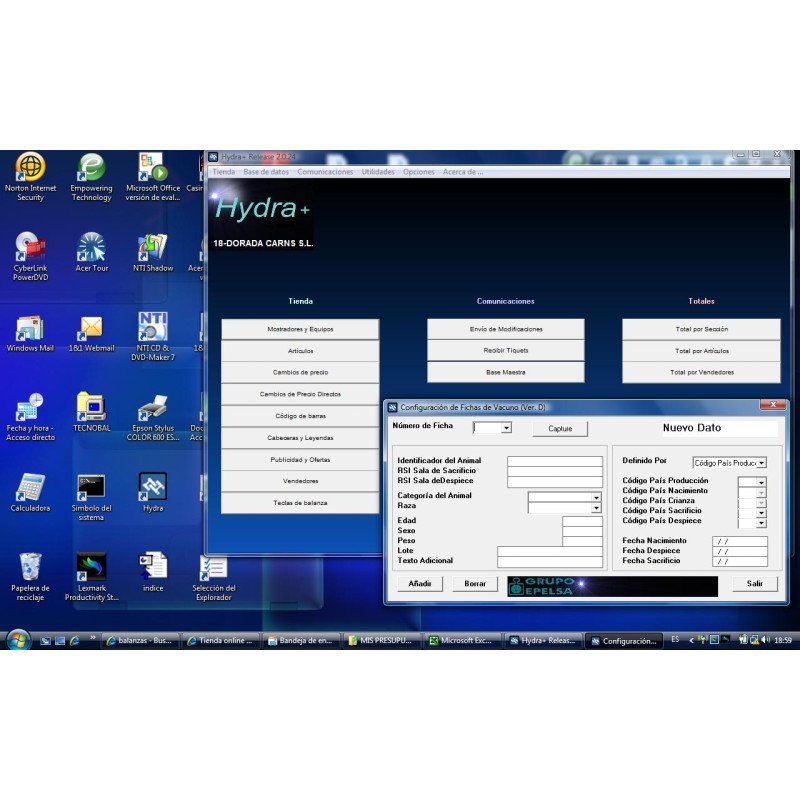Screen dimensions: 800x800
Task: Open the Artículos section in Tienda panel
Action: coord(302,350)
